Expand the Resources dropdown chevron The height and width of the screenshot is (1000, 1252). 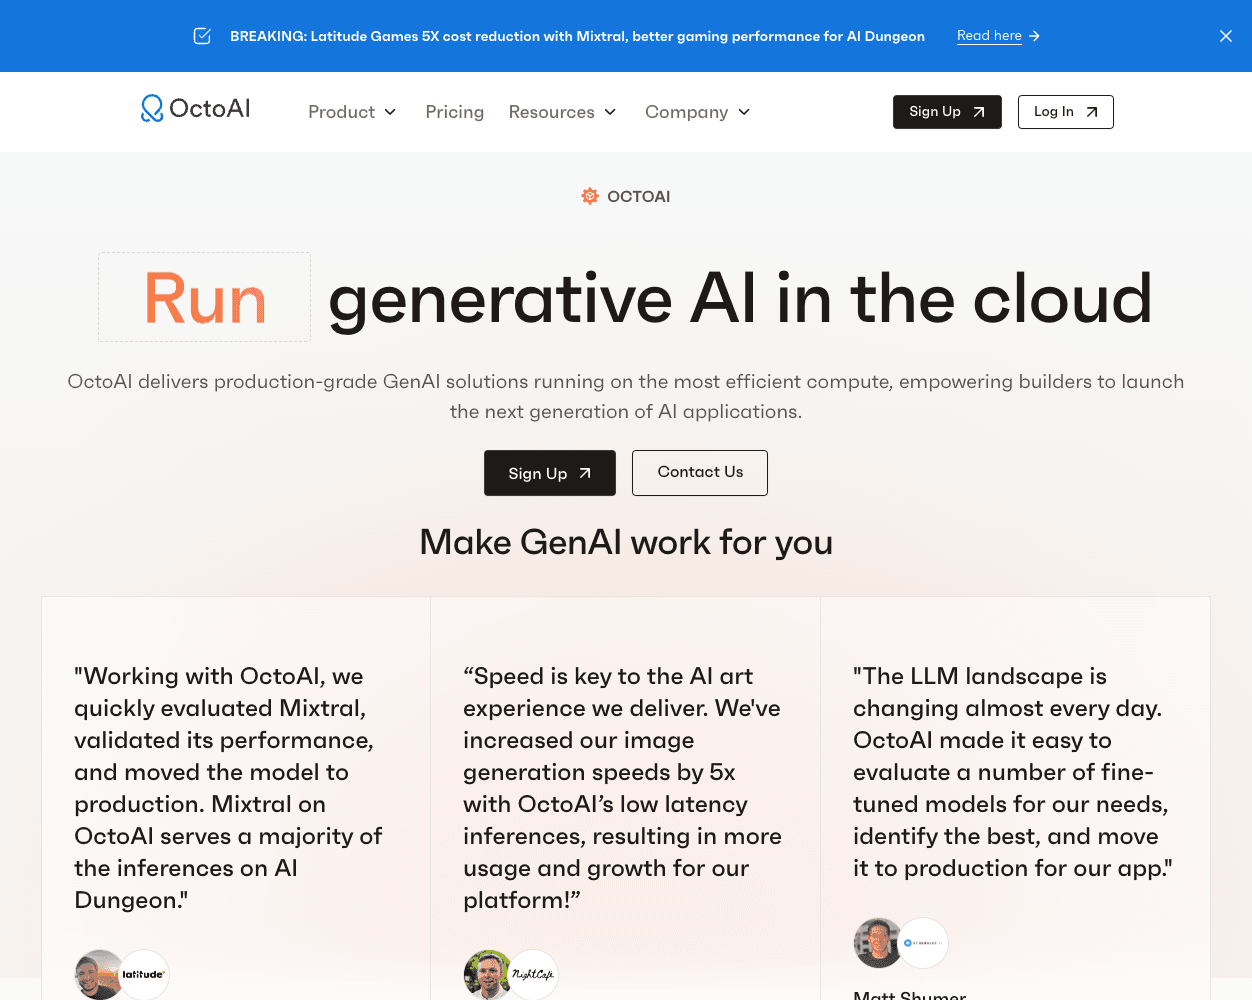coord(610,112)
